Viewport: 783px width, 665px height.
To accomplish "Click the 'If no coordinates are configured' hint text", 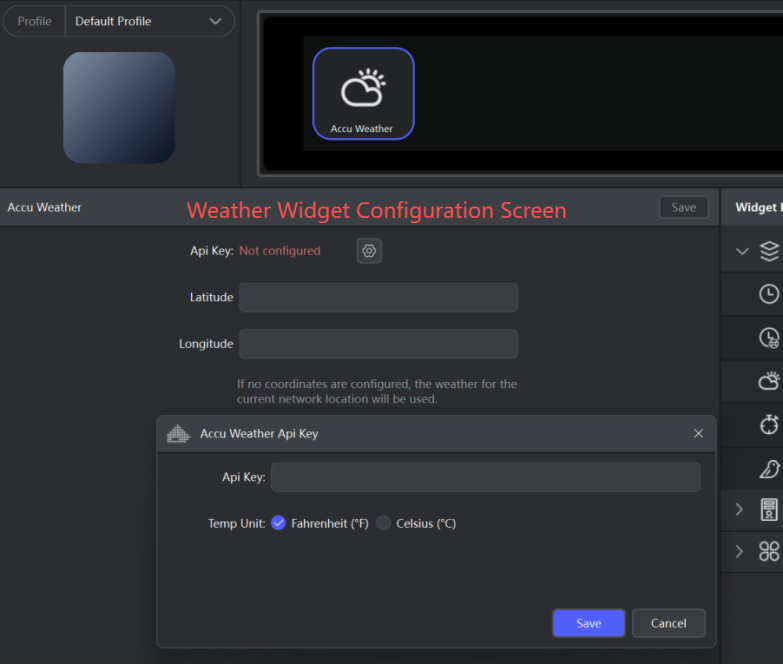I will [377, 391].
